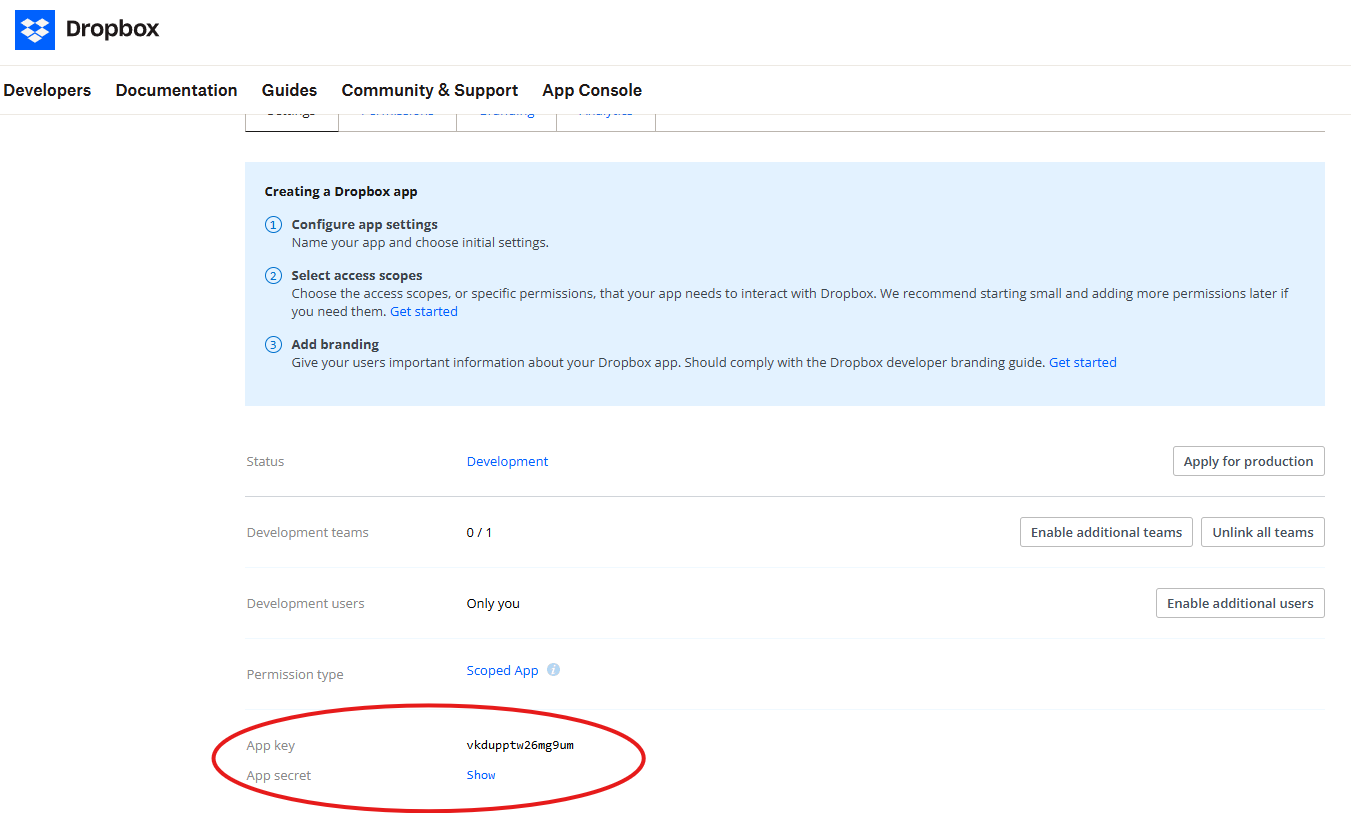This screenshot has height=813, width=1351.
Task: Click the App key label
Action: click(271, 746)
